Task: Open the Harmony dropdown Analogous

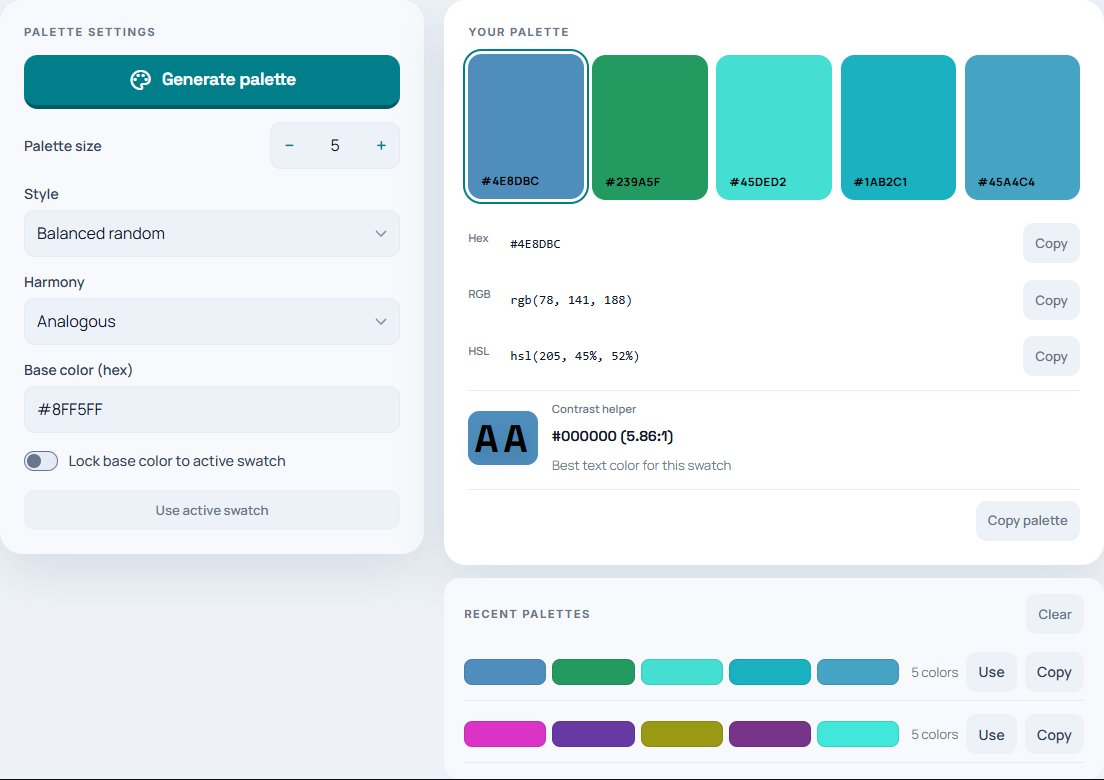Action: click(x=212, y=322)
